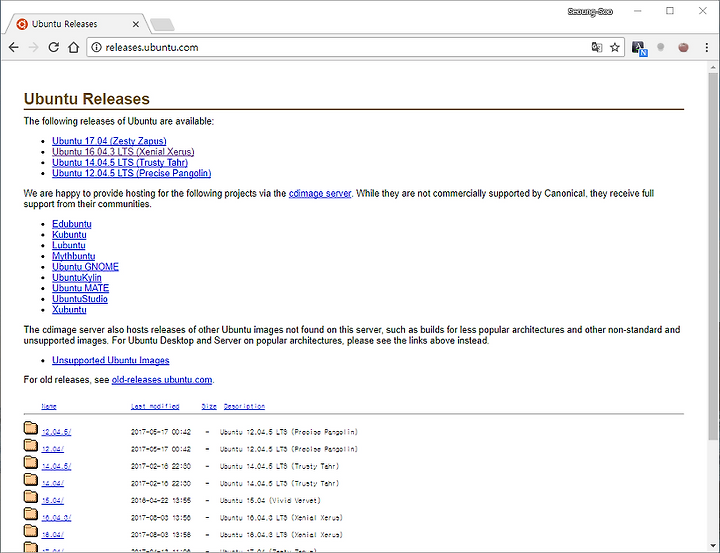Bookmark this page with the star icon
Image resolution: width=720 pixels, height=553 pixels.
click(x=615, y=47)
